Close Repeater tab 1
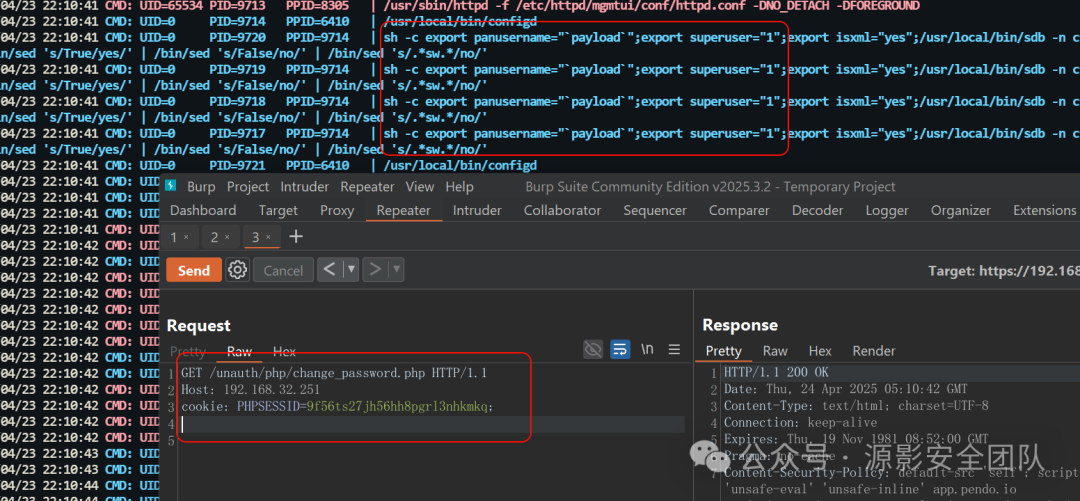This screenshot has width=1080, height=501. pos(186,238)
